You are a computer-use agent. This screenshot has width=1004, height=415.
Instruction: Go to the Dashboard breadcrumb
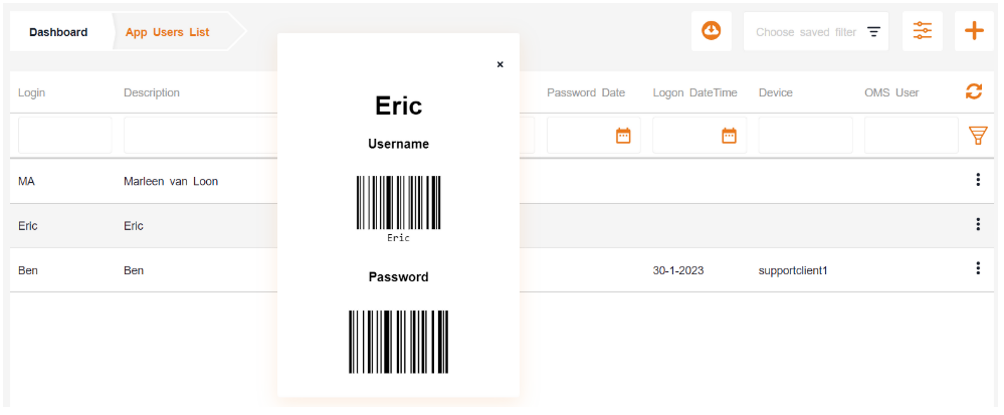(58, 32)
